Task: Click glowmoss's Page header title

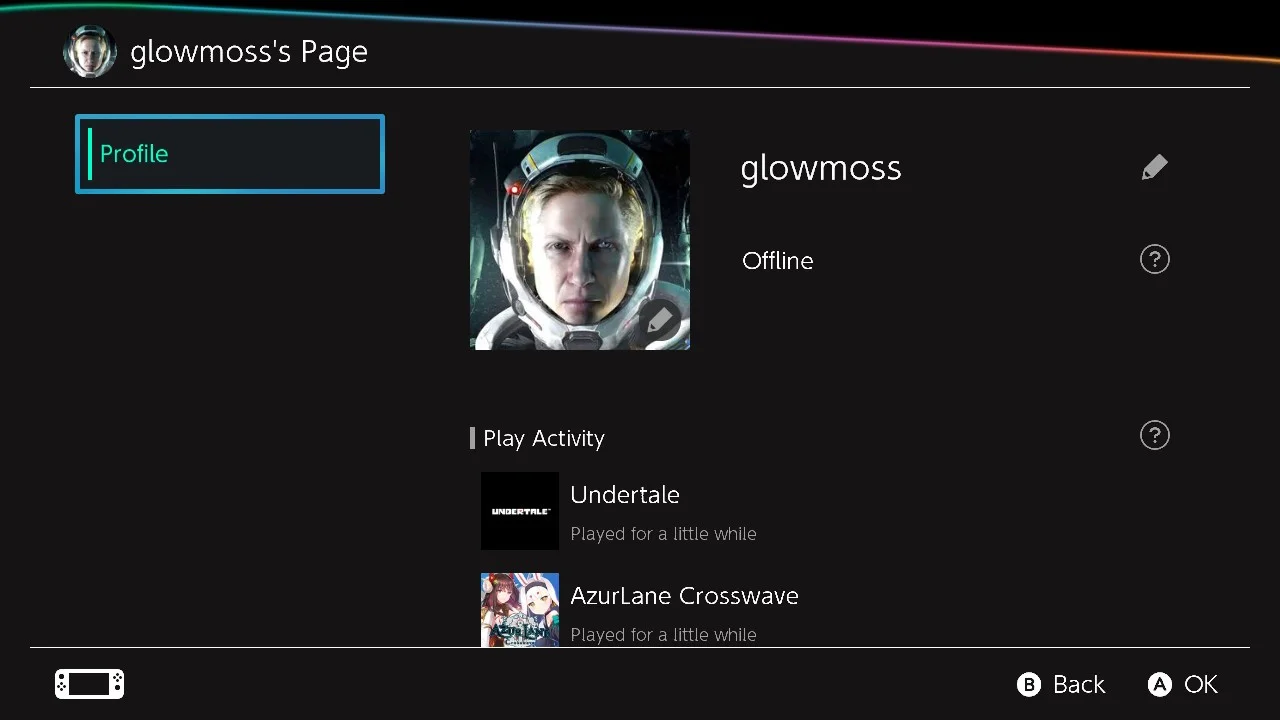Action: 249,52
